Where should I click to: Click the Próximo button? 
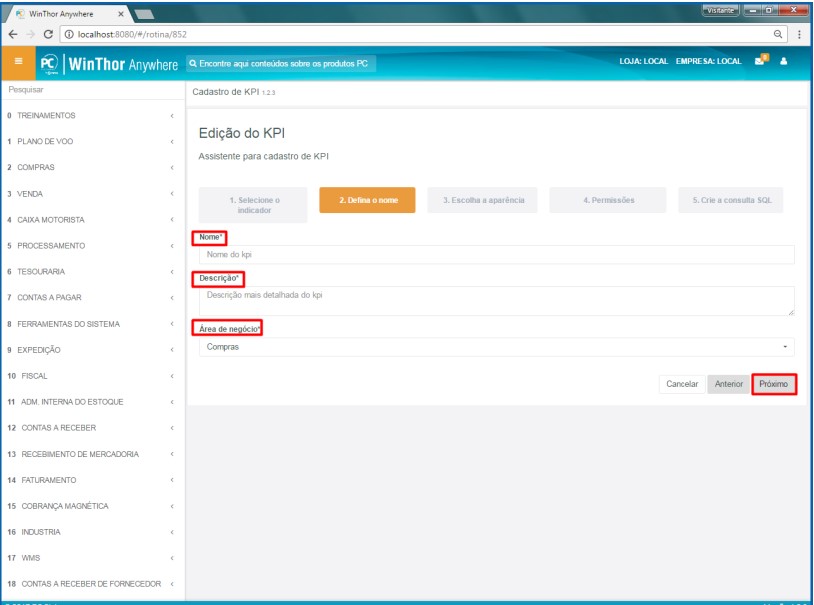(x=774, y=384)
